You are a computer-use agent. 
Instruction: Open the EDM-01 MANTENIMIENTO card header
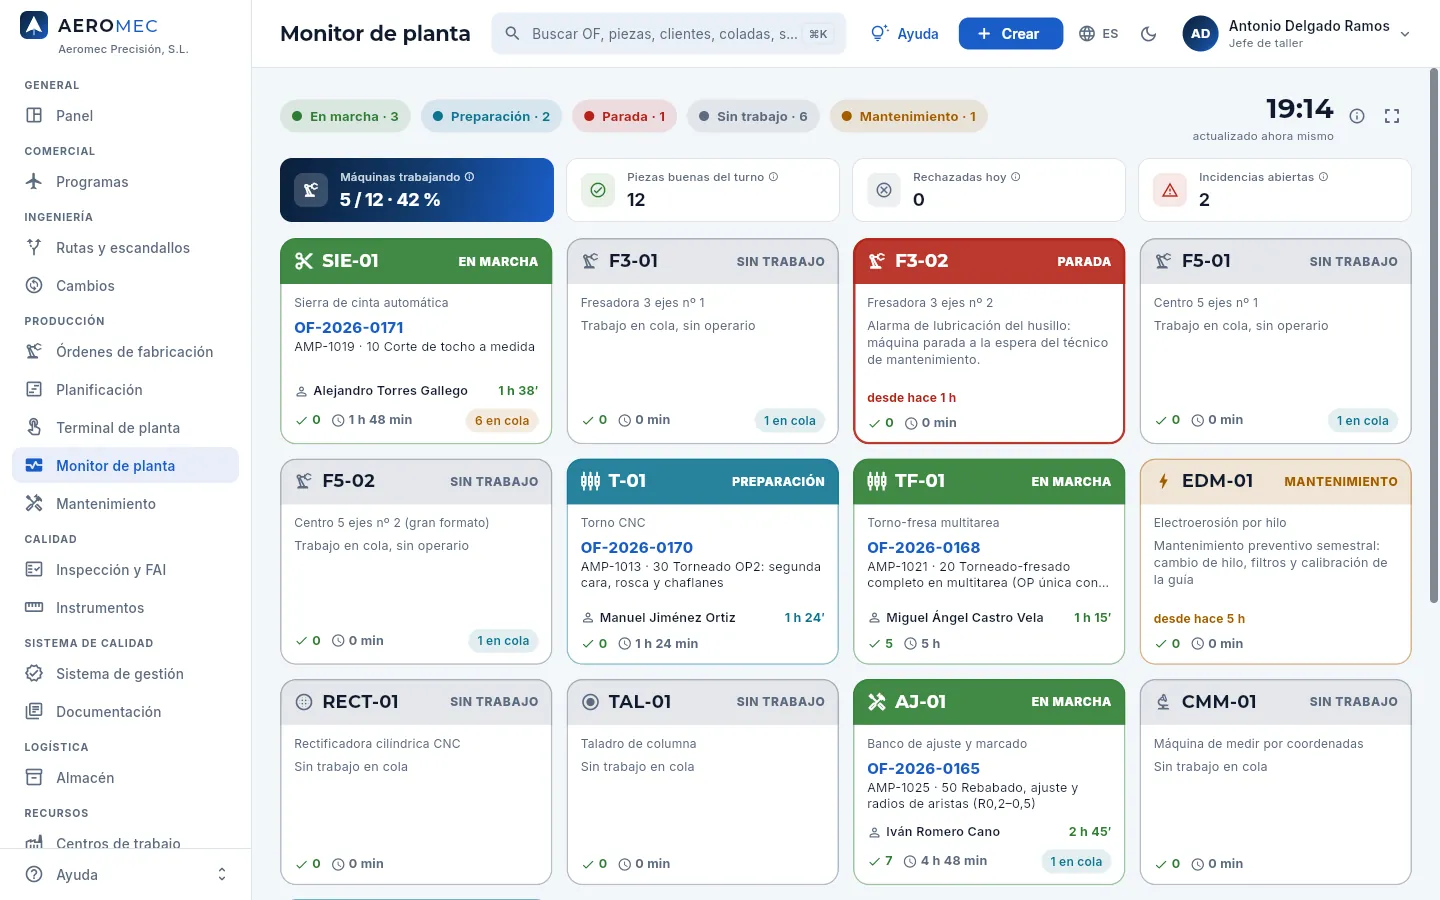[x=1276, y=481]
